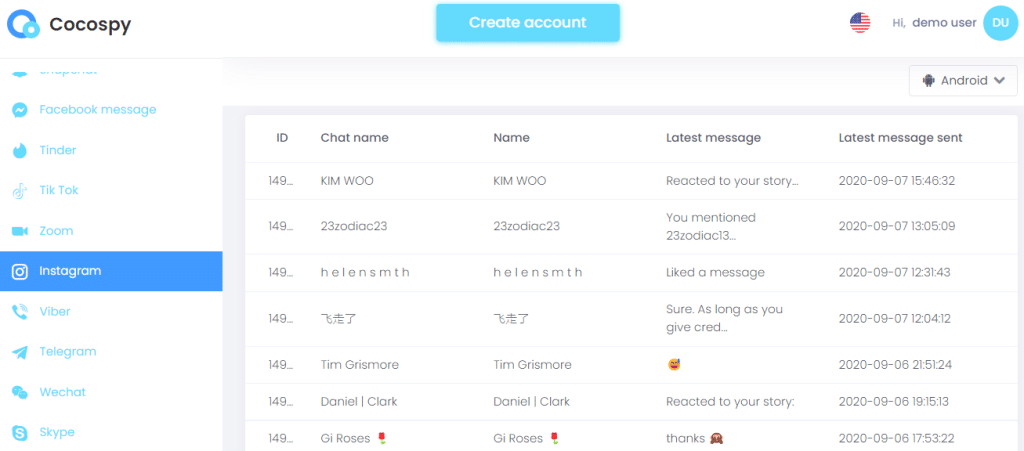
Task: Select KIM WOO chat name cell
Action: coord(347,181)
